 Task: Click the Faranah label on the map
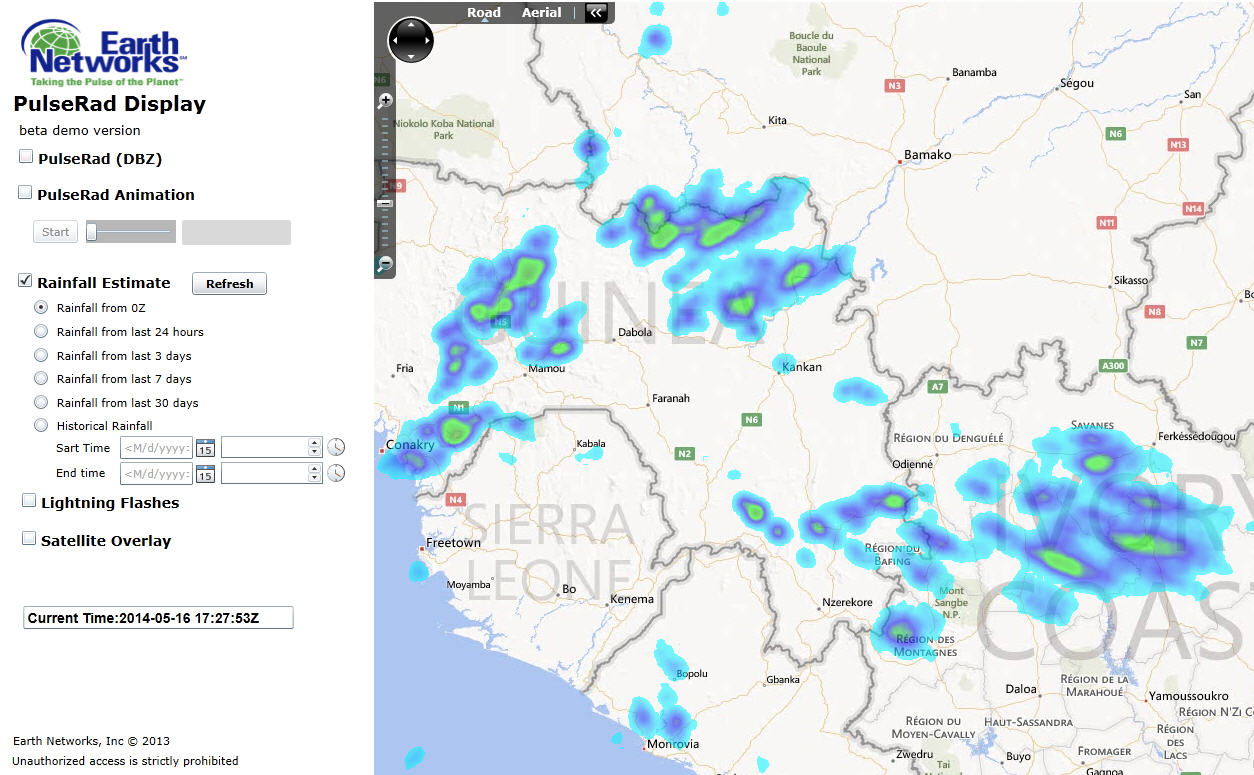[670, 399]
